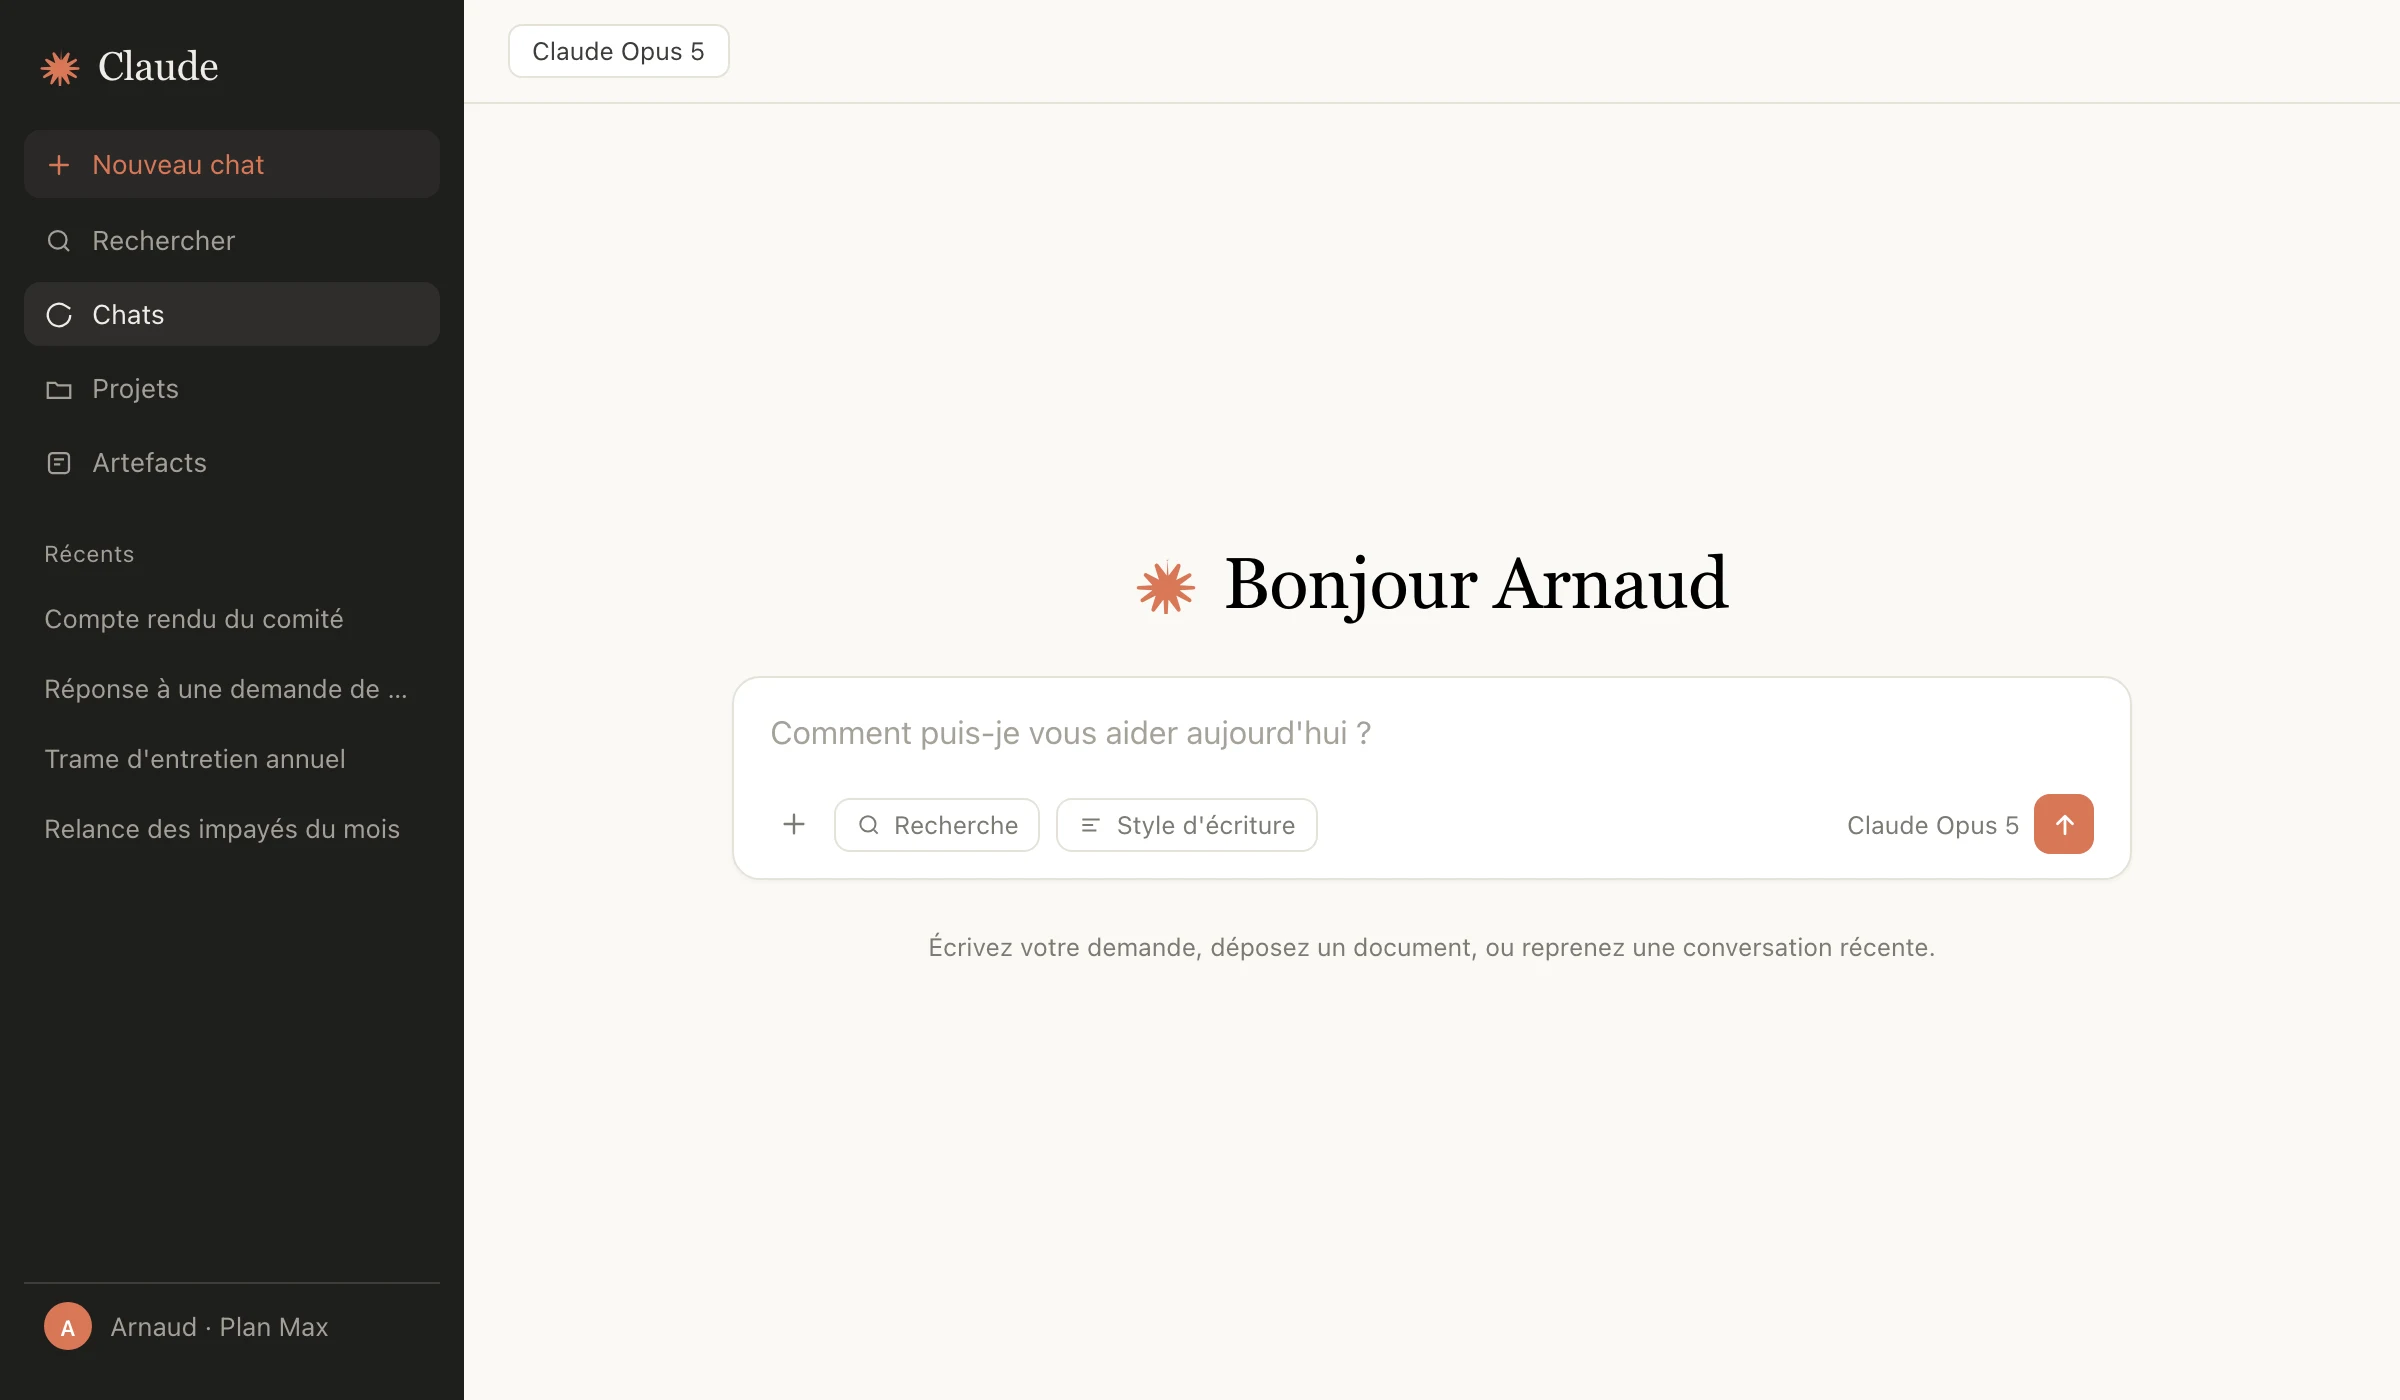Click the Chats bubble icon
This screenshot has width=2400, height=1400.
point(59,315)
